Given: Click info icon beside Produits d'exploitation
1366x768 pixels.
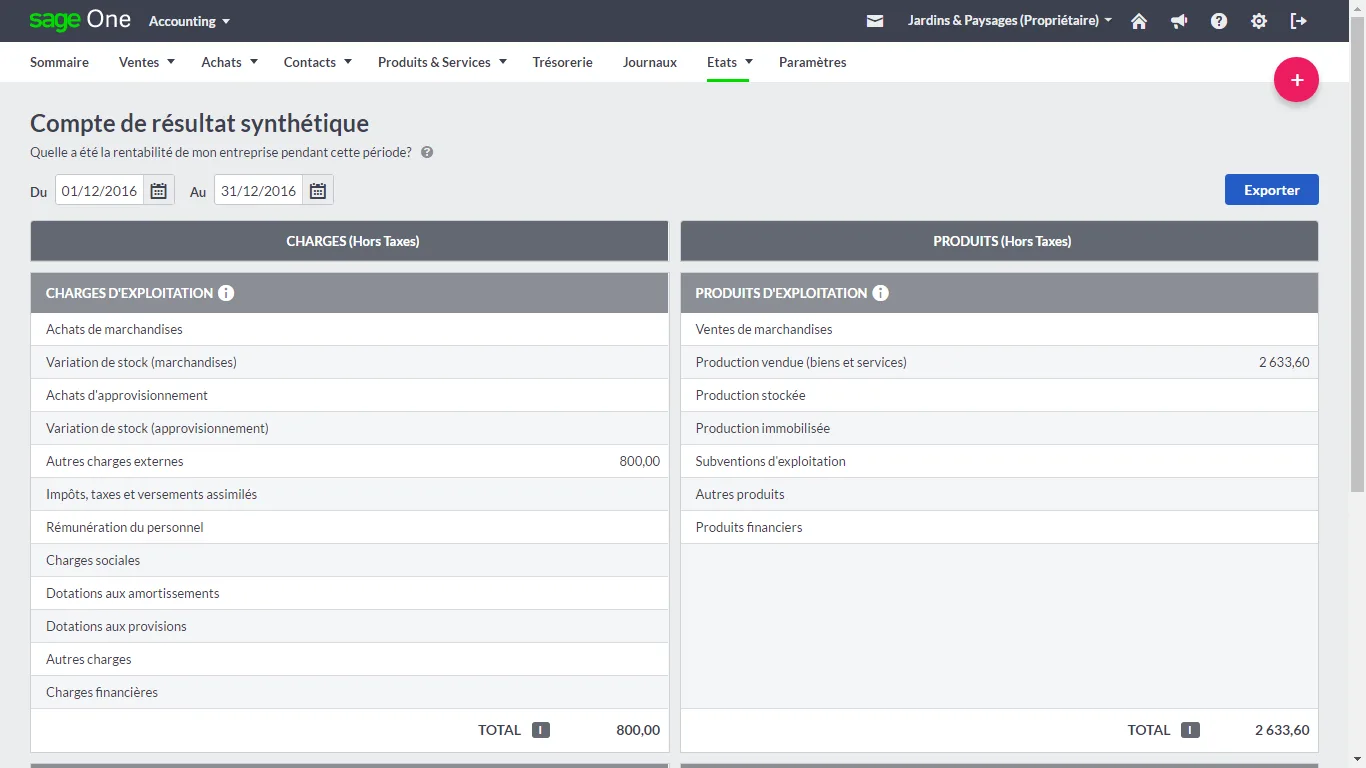Looking at the screenshot, I should click(x=880, y=293).
